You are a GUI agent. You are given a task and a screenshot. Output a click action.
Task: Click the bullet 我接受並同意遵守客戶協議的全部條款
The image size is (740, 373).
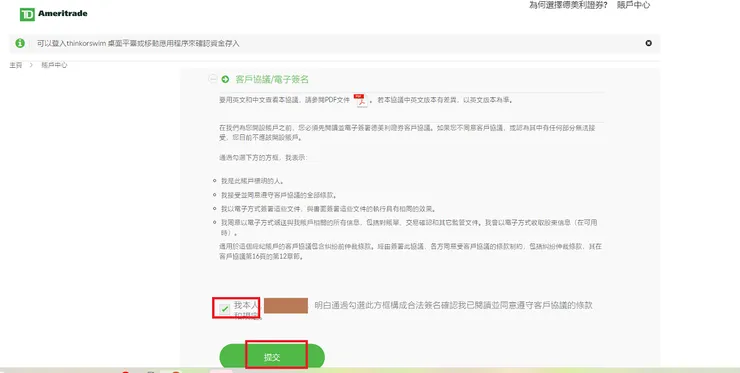click(278, 195)
